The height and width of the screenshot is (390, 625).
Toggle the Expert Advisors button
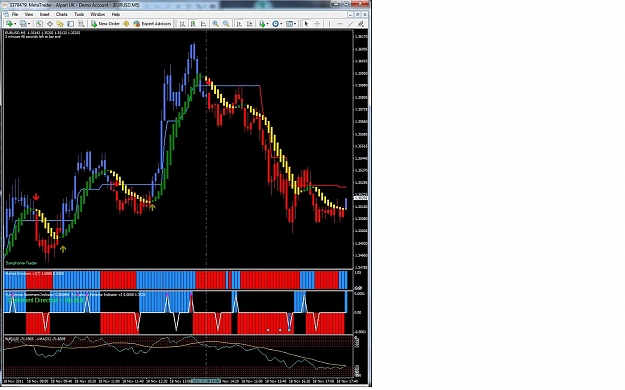(152, 24)
